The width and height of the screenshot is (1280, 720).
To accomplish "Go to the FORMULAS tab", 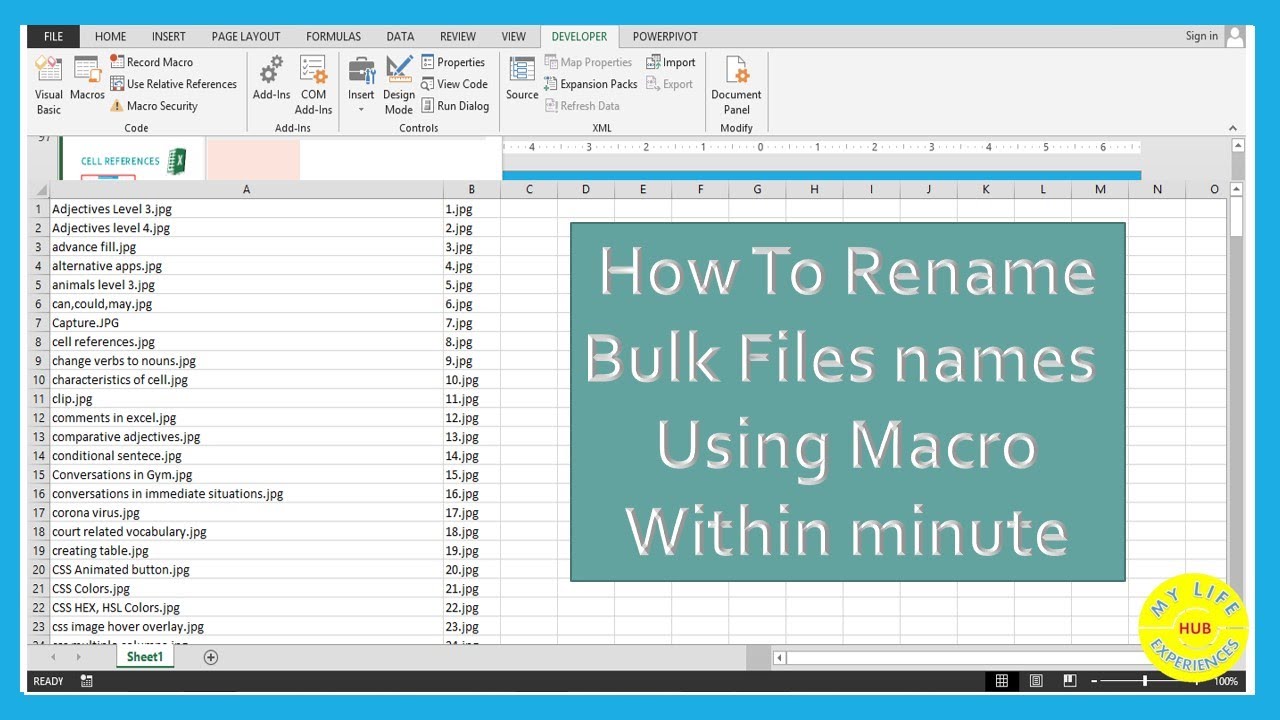I will (x=334, y=37).
